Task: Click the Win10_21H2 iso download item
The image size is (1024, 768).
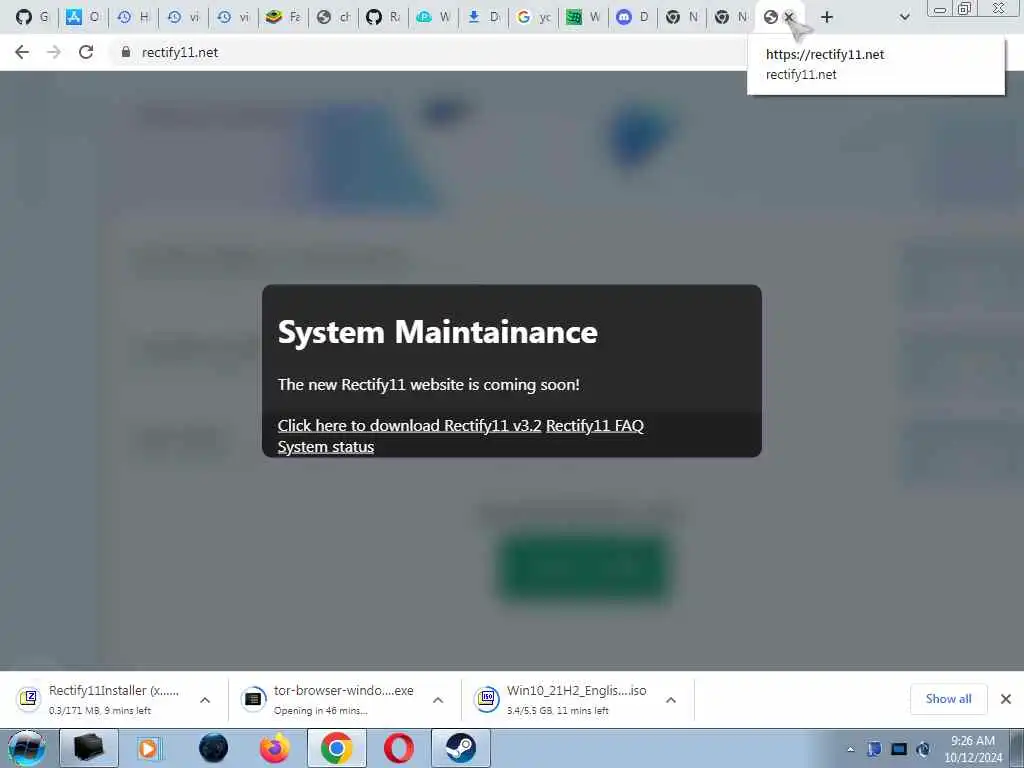Action: point(577,699)
